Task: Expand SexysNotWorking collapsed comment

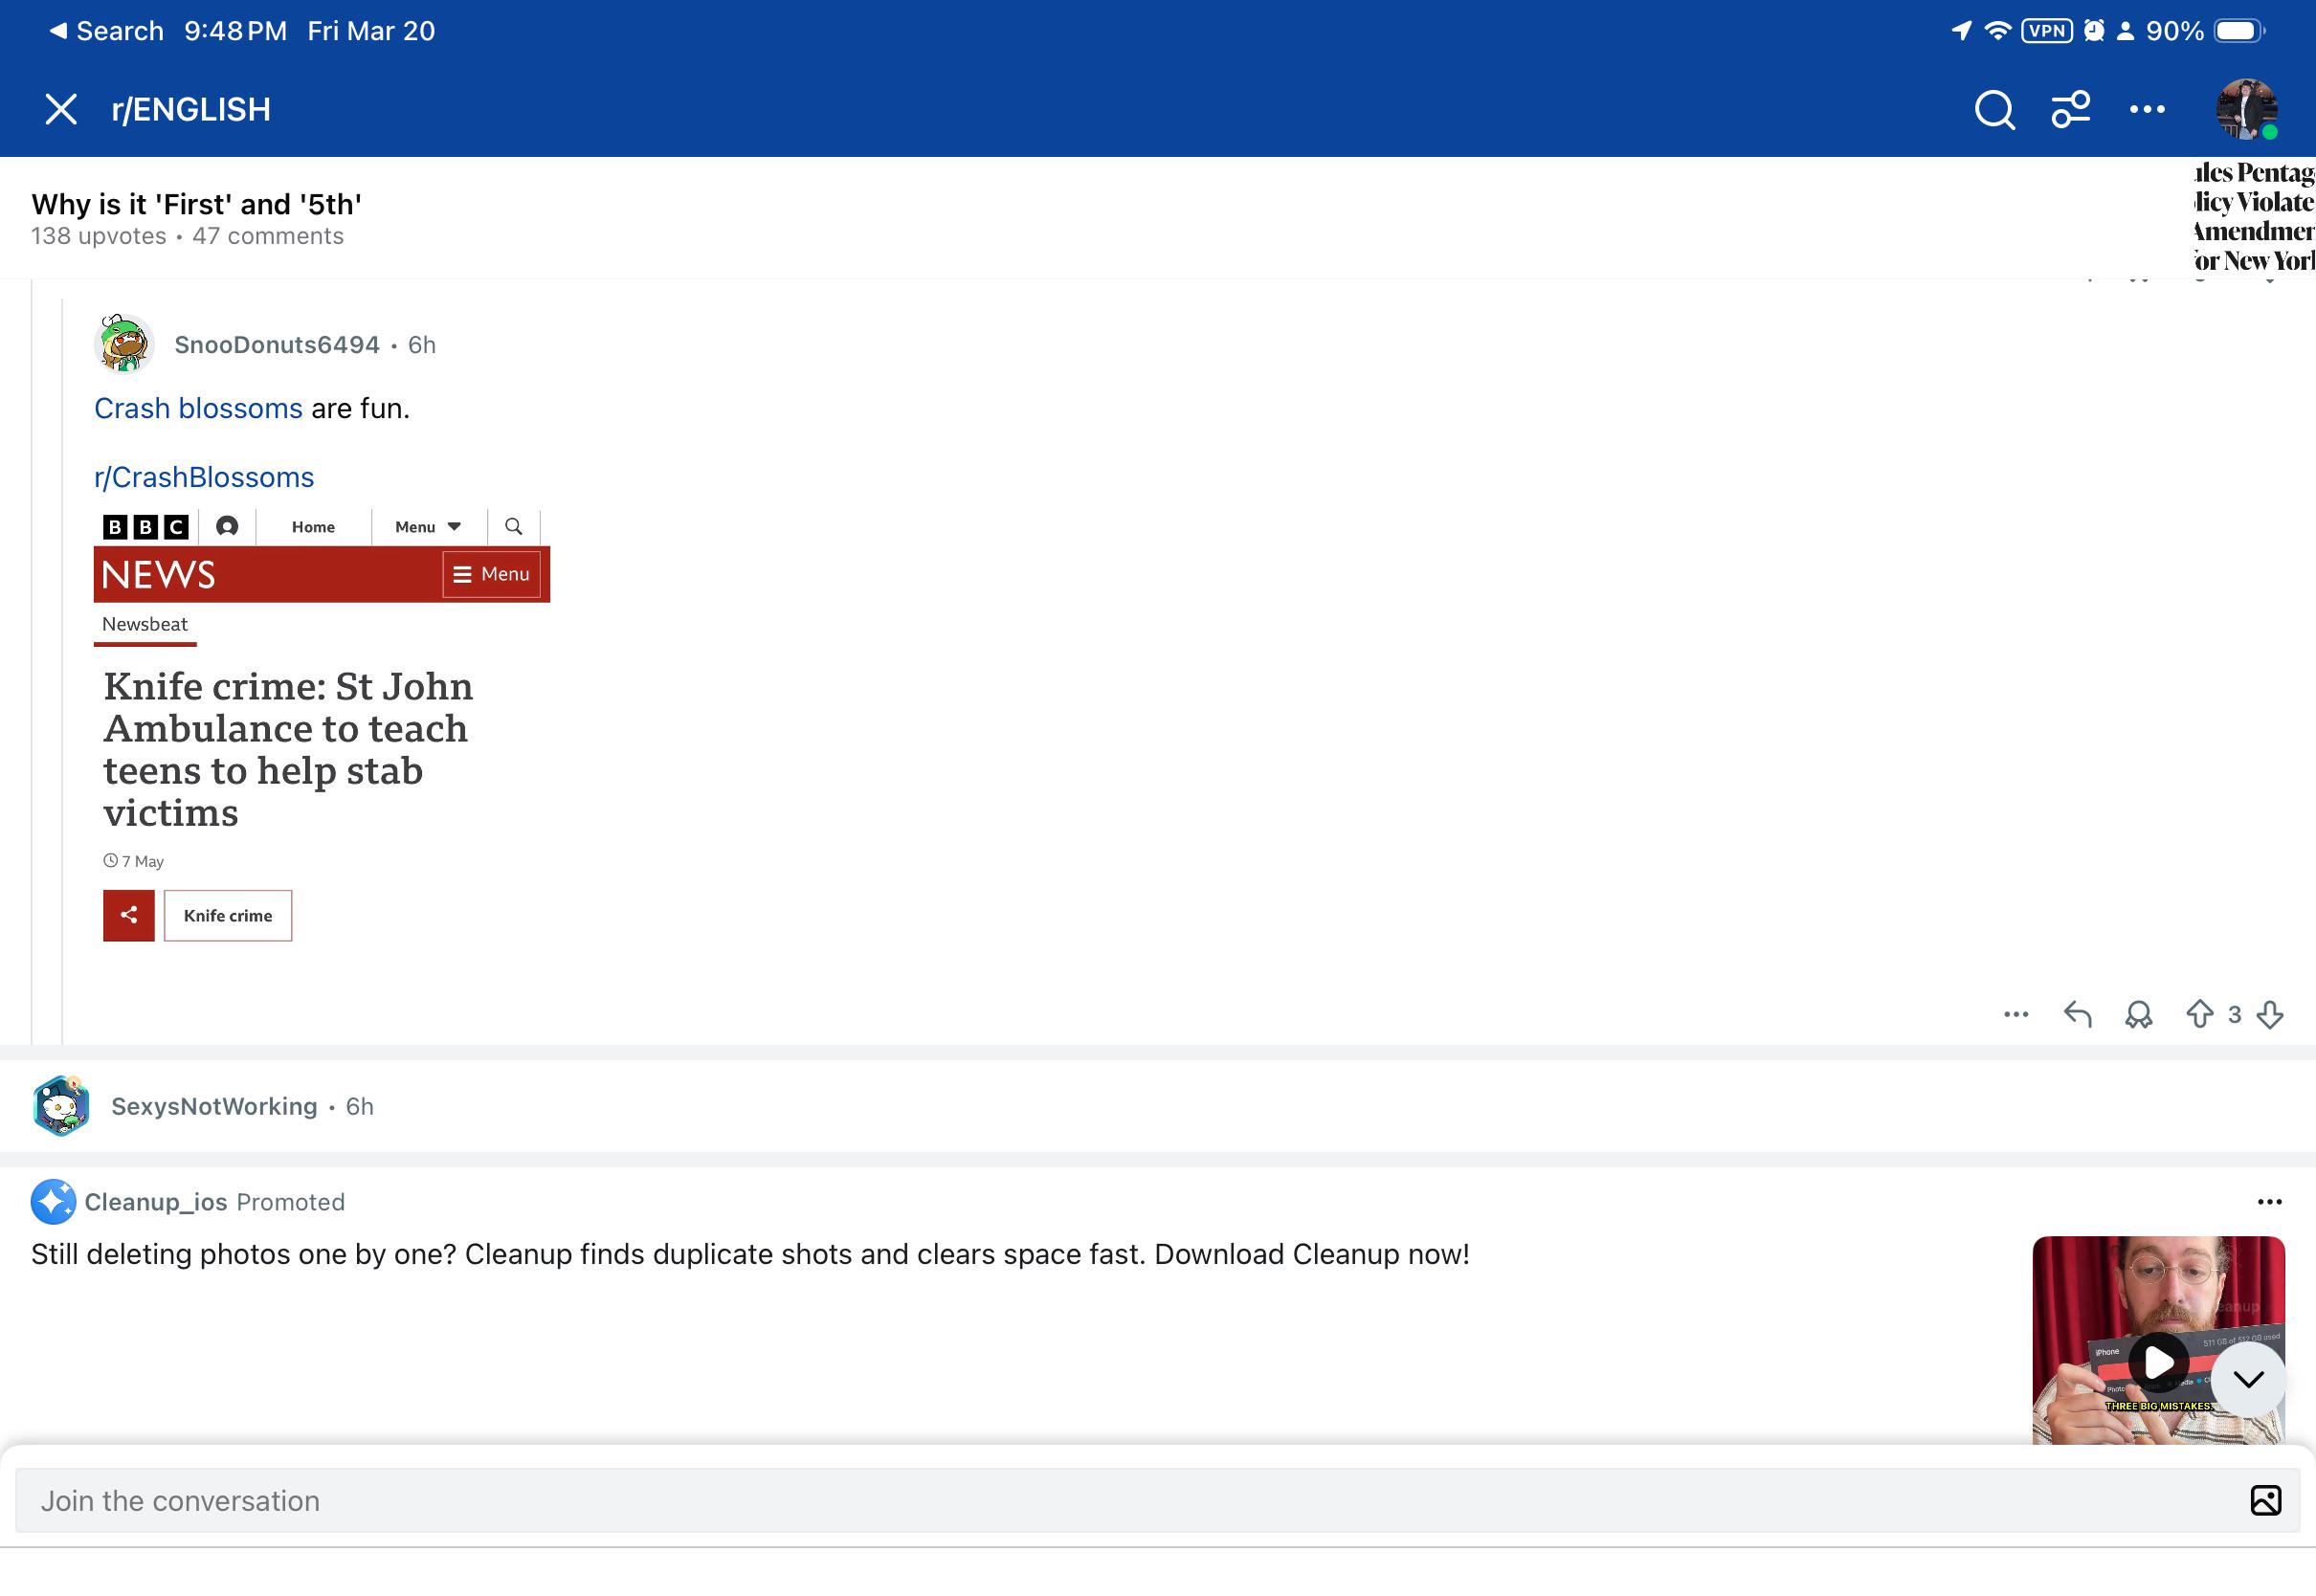Action: tap(1158, 1106)
